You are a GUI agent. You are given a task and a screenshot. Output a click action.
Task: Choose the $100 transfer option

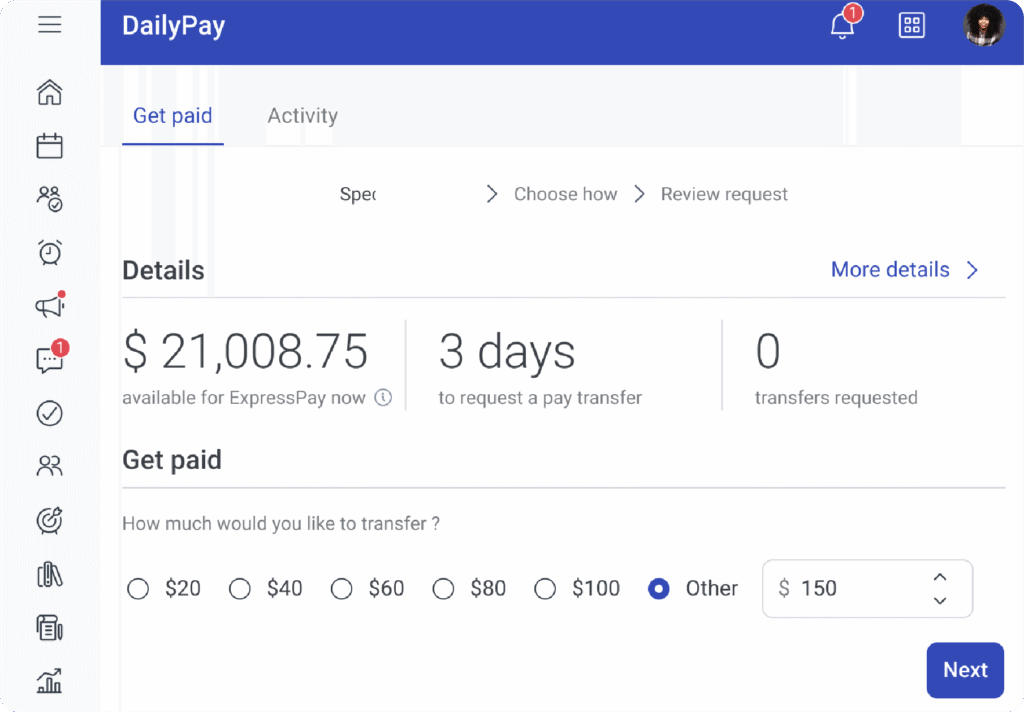click(x=545, y=589)
